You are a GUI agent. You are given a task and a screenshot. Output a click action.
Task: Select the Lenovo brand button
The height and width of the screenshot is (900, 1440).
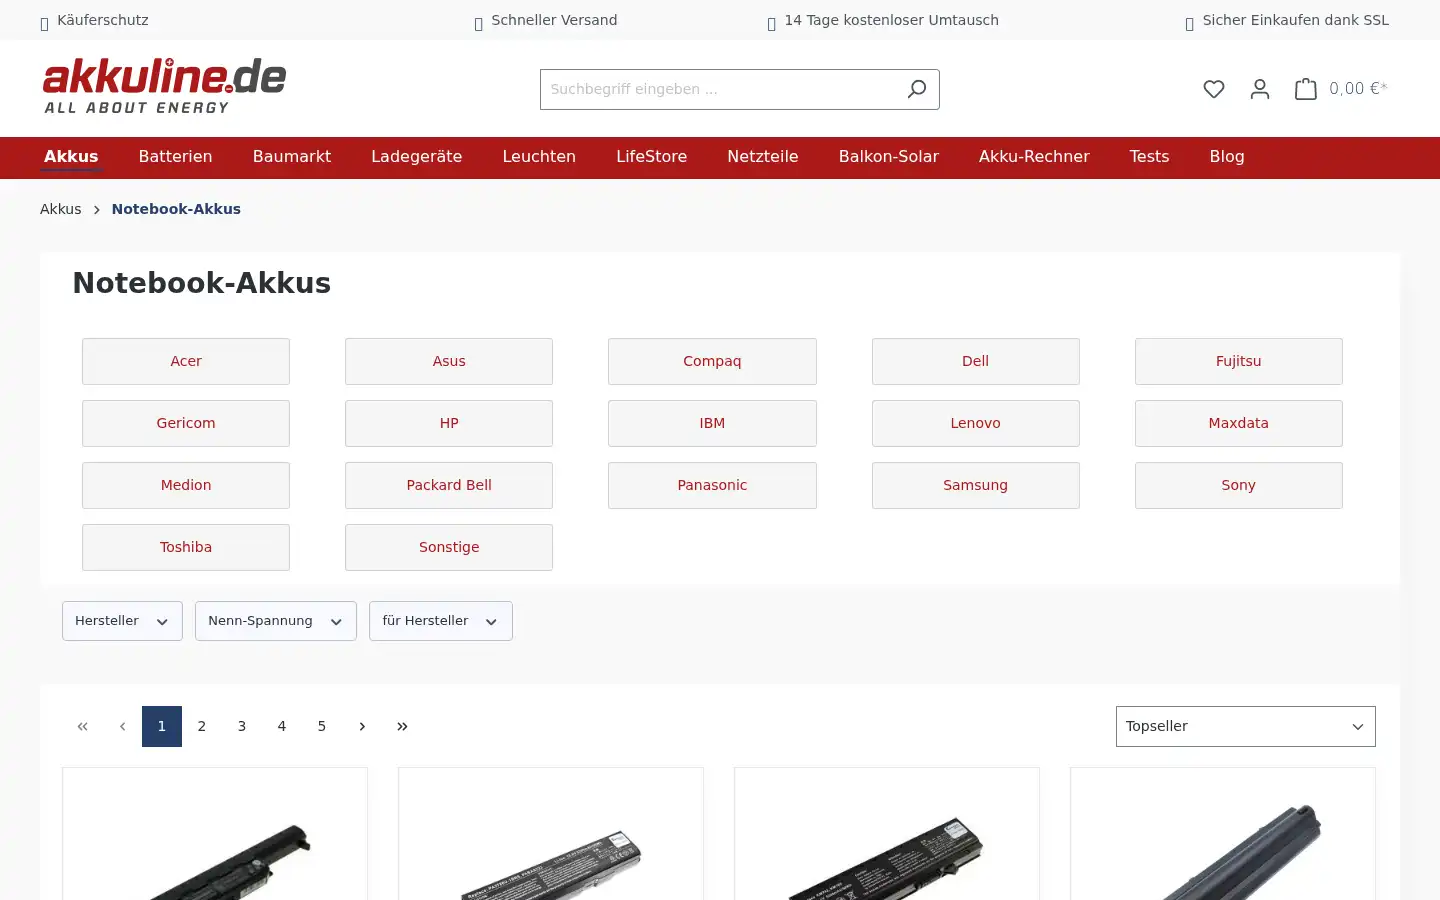(976, 423)
